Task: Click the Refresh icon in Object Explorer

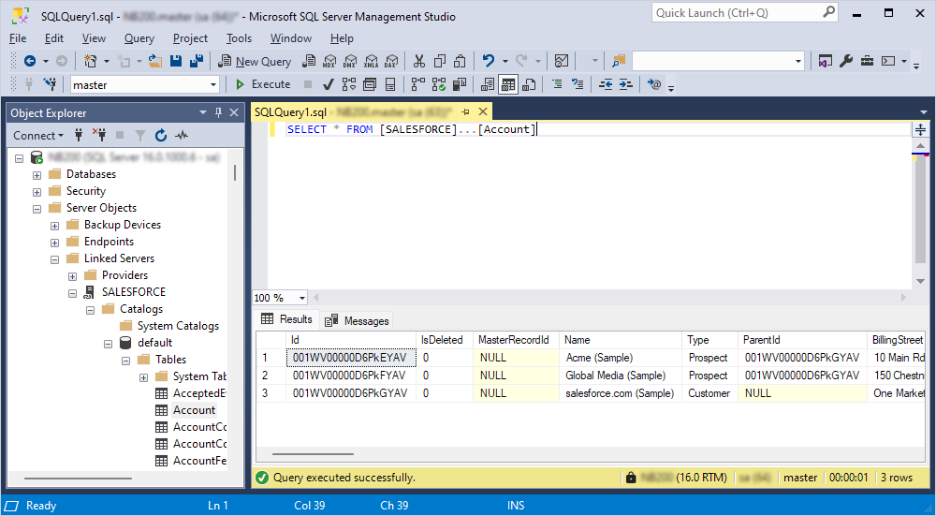Action: [x=160, y=136]
